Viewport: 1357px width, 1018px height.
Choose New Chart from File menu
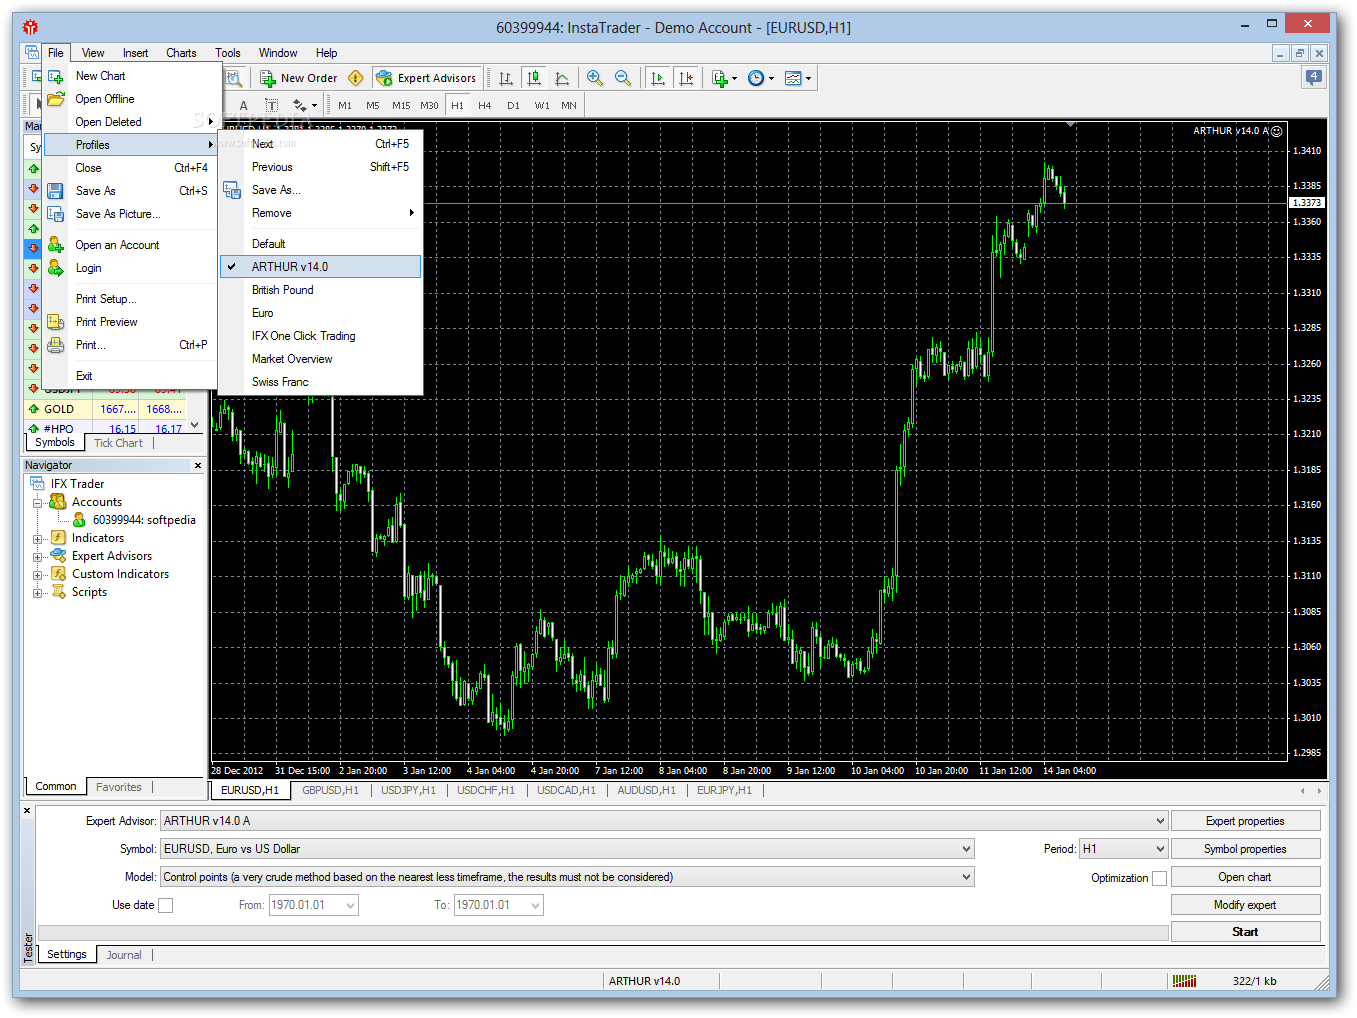point(132,76)
